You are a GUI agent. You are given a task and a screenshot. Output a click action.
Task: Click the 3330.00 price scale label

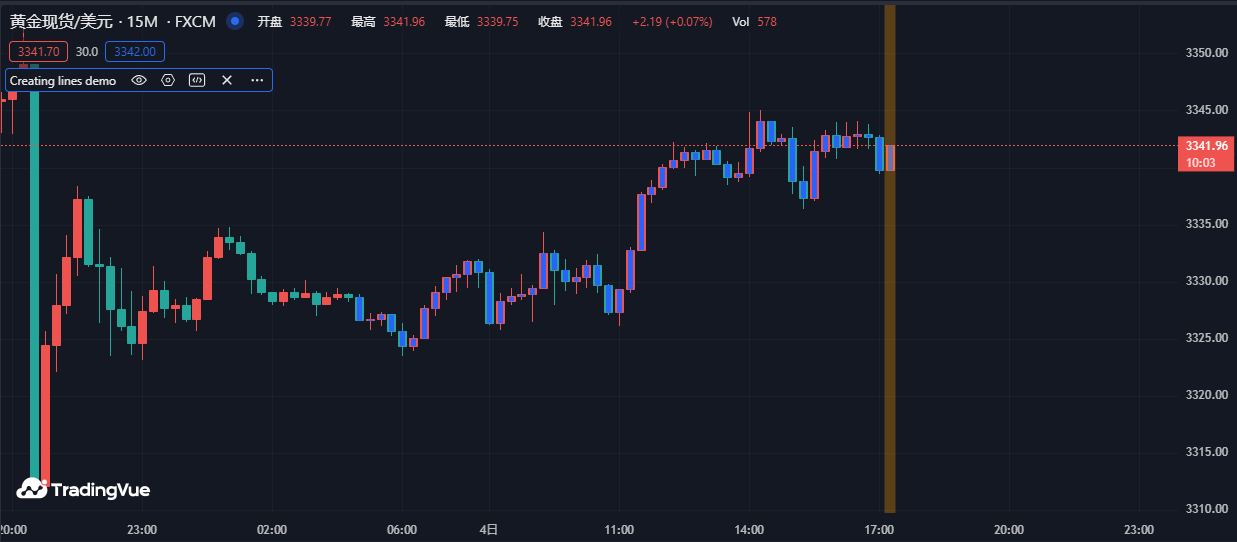point(1205,281)
